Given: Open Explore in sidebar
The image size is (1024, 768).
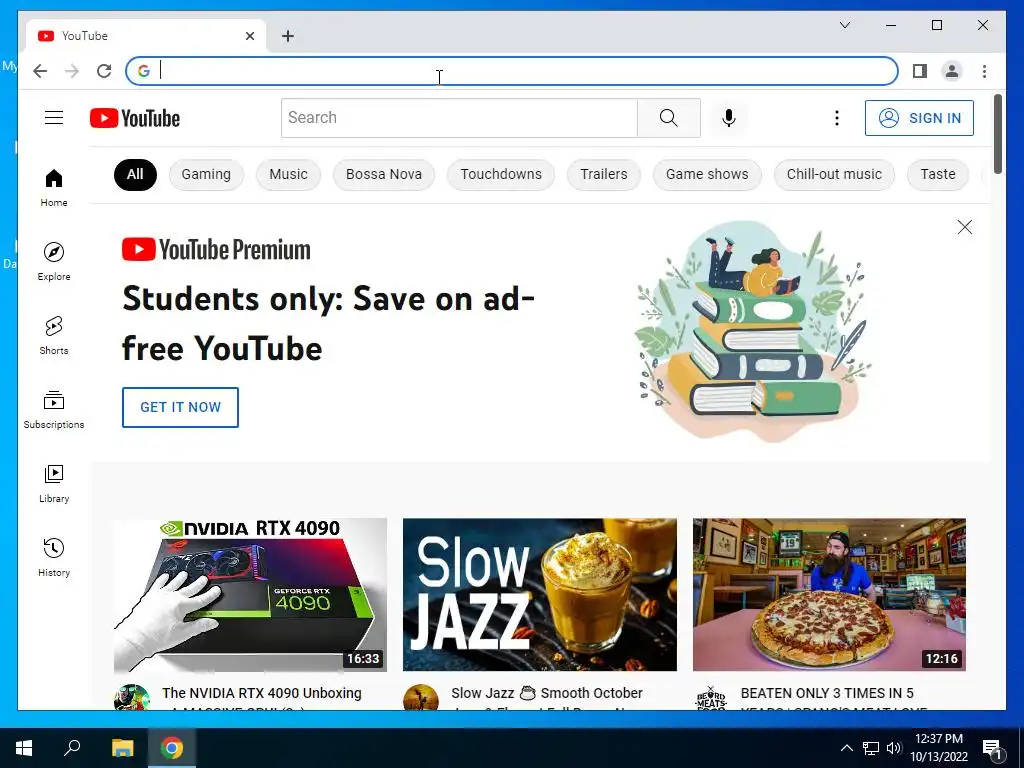Looking at the screenshot, I should (x=54, y=261).
